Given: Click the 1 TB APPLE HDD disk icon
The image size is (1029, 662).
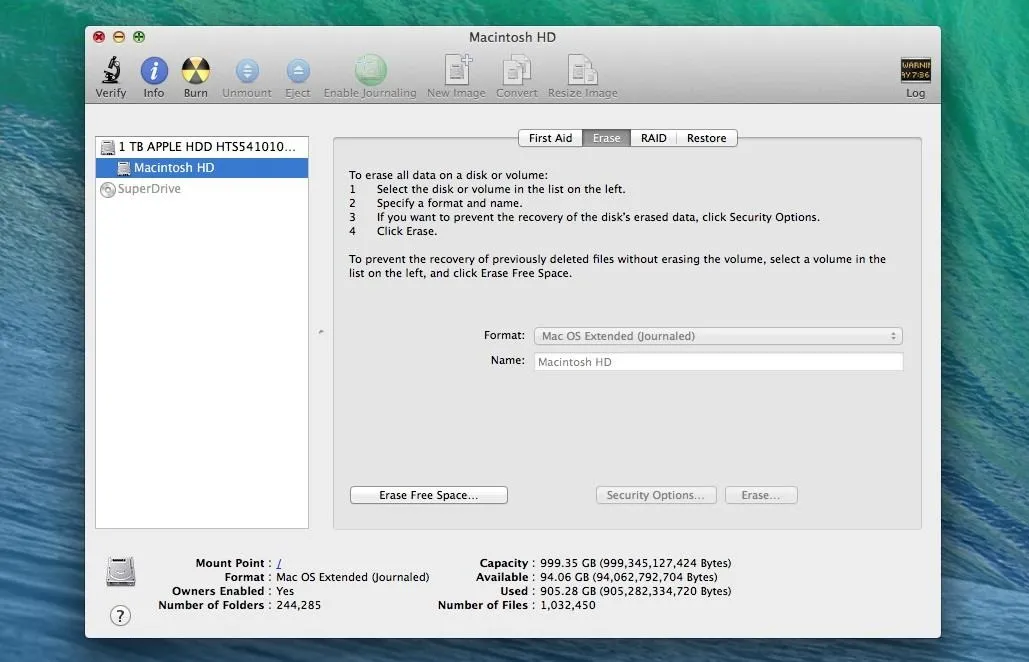Looking at the screenshot, I should tap(108, 147).
